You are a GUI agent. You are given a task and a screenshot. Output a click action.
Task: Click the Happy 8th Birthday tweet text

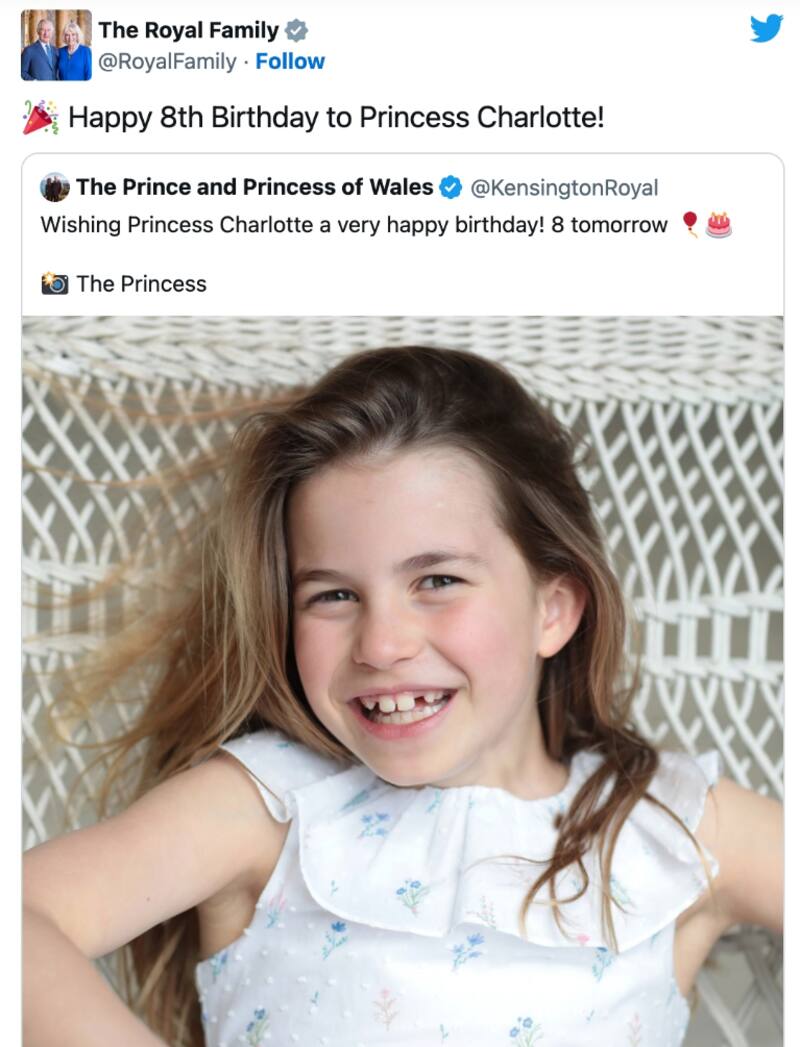coord(336,118)
